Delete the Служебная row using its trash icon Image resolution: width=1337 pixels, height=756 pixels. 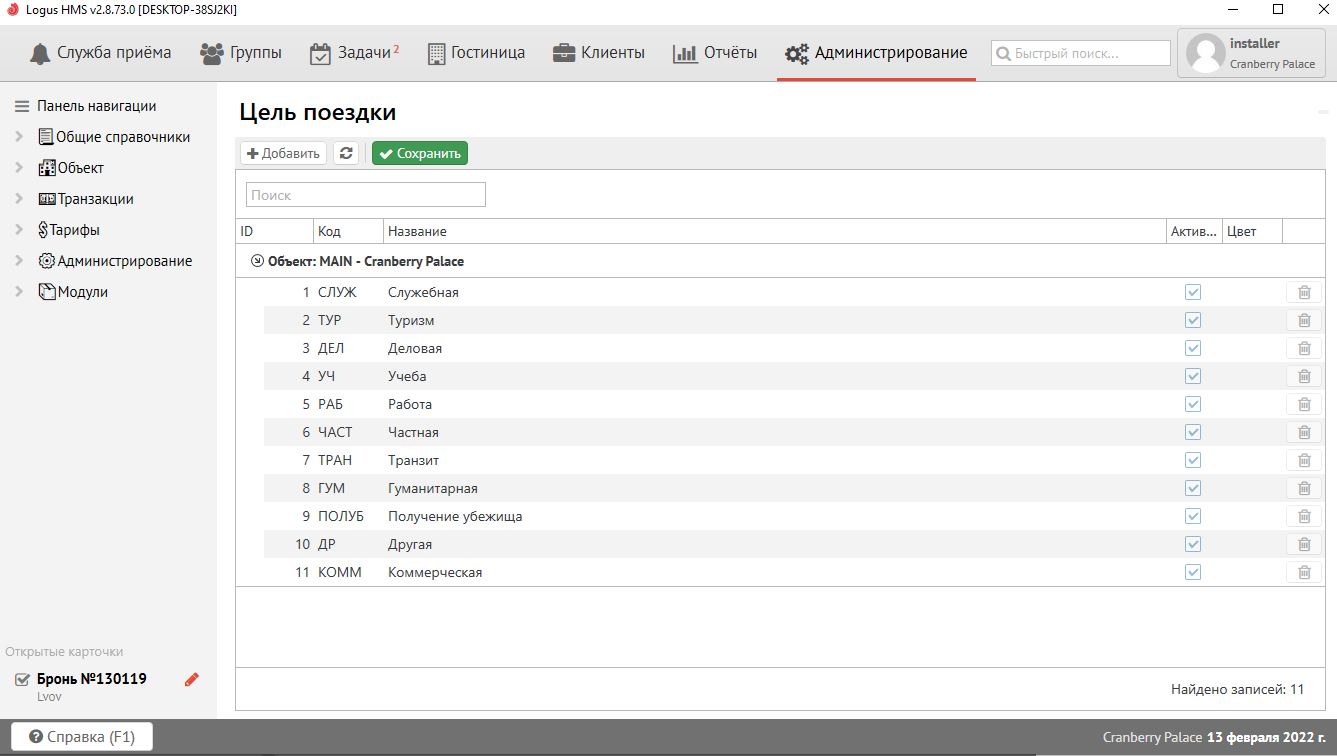pos(1304,292)
